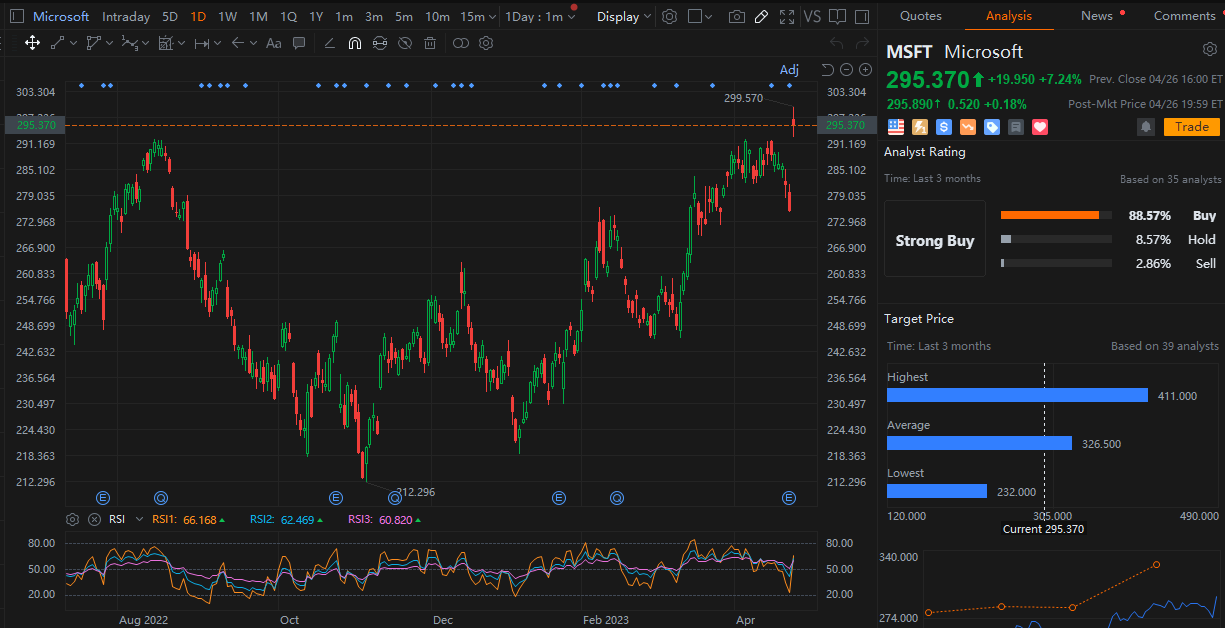Expand the polyline channel tool dropdown

tap(110, 43)
